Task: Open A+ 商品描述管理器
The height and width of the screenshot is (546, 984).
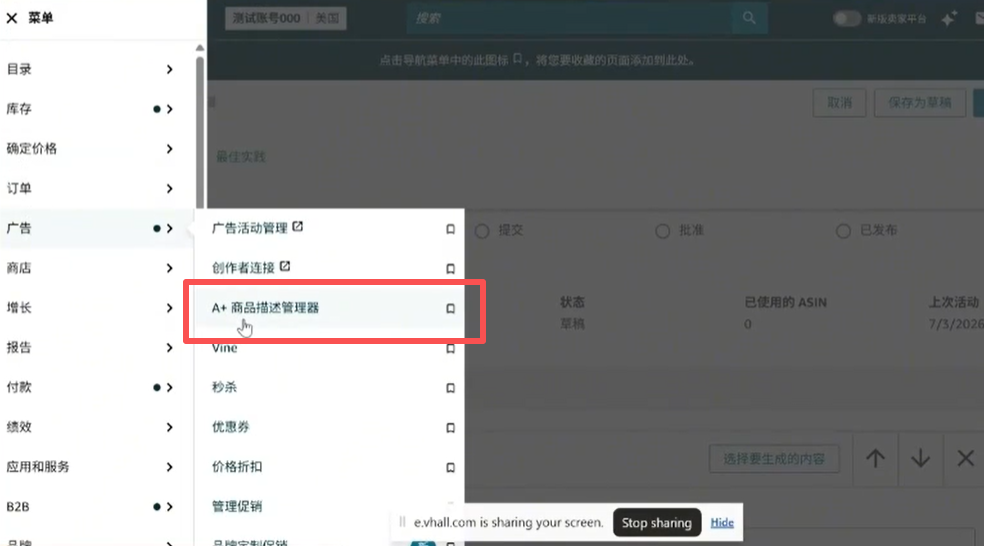Action: [x=265, y=308]
